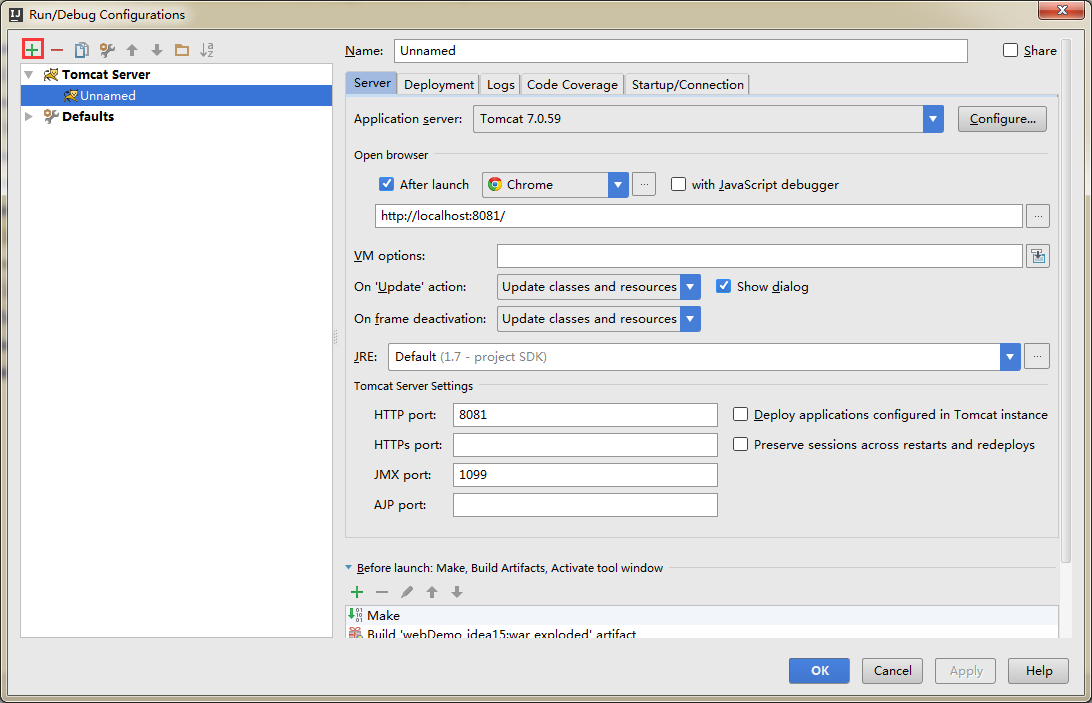The height and width of the screenshot is (703, 1092).
Task: Switch to the Startup/Connection tab
Action: pyautogui.click(x=687, y=84)
